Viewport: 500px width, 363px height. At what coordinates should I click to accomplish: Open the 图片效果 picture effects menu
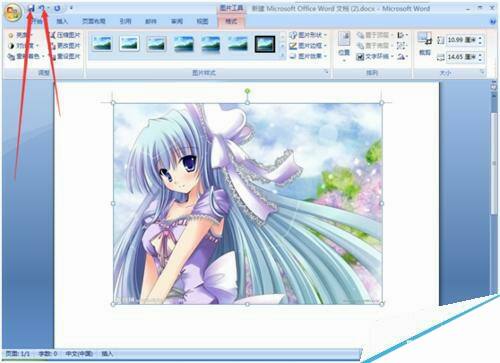[x=308, y=56]
